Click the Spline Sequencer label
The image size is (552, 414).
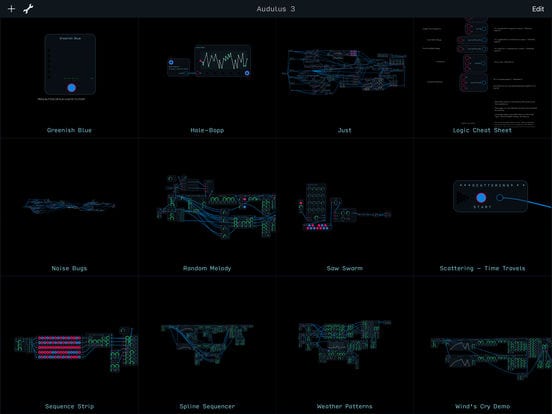click(x=207, y=406)
